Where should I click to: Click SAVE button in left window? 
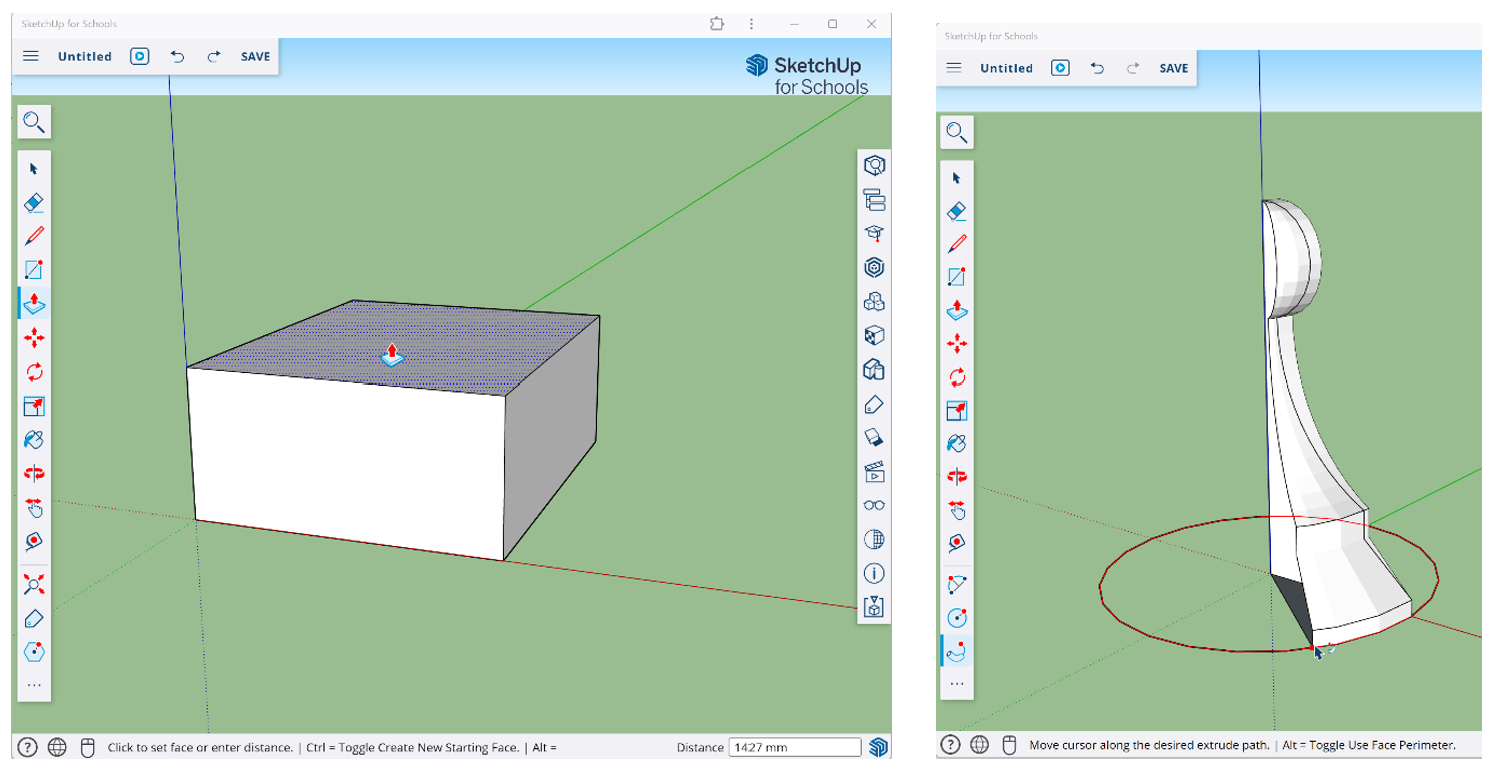255,56
